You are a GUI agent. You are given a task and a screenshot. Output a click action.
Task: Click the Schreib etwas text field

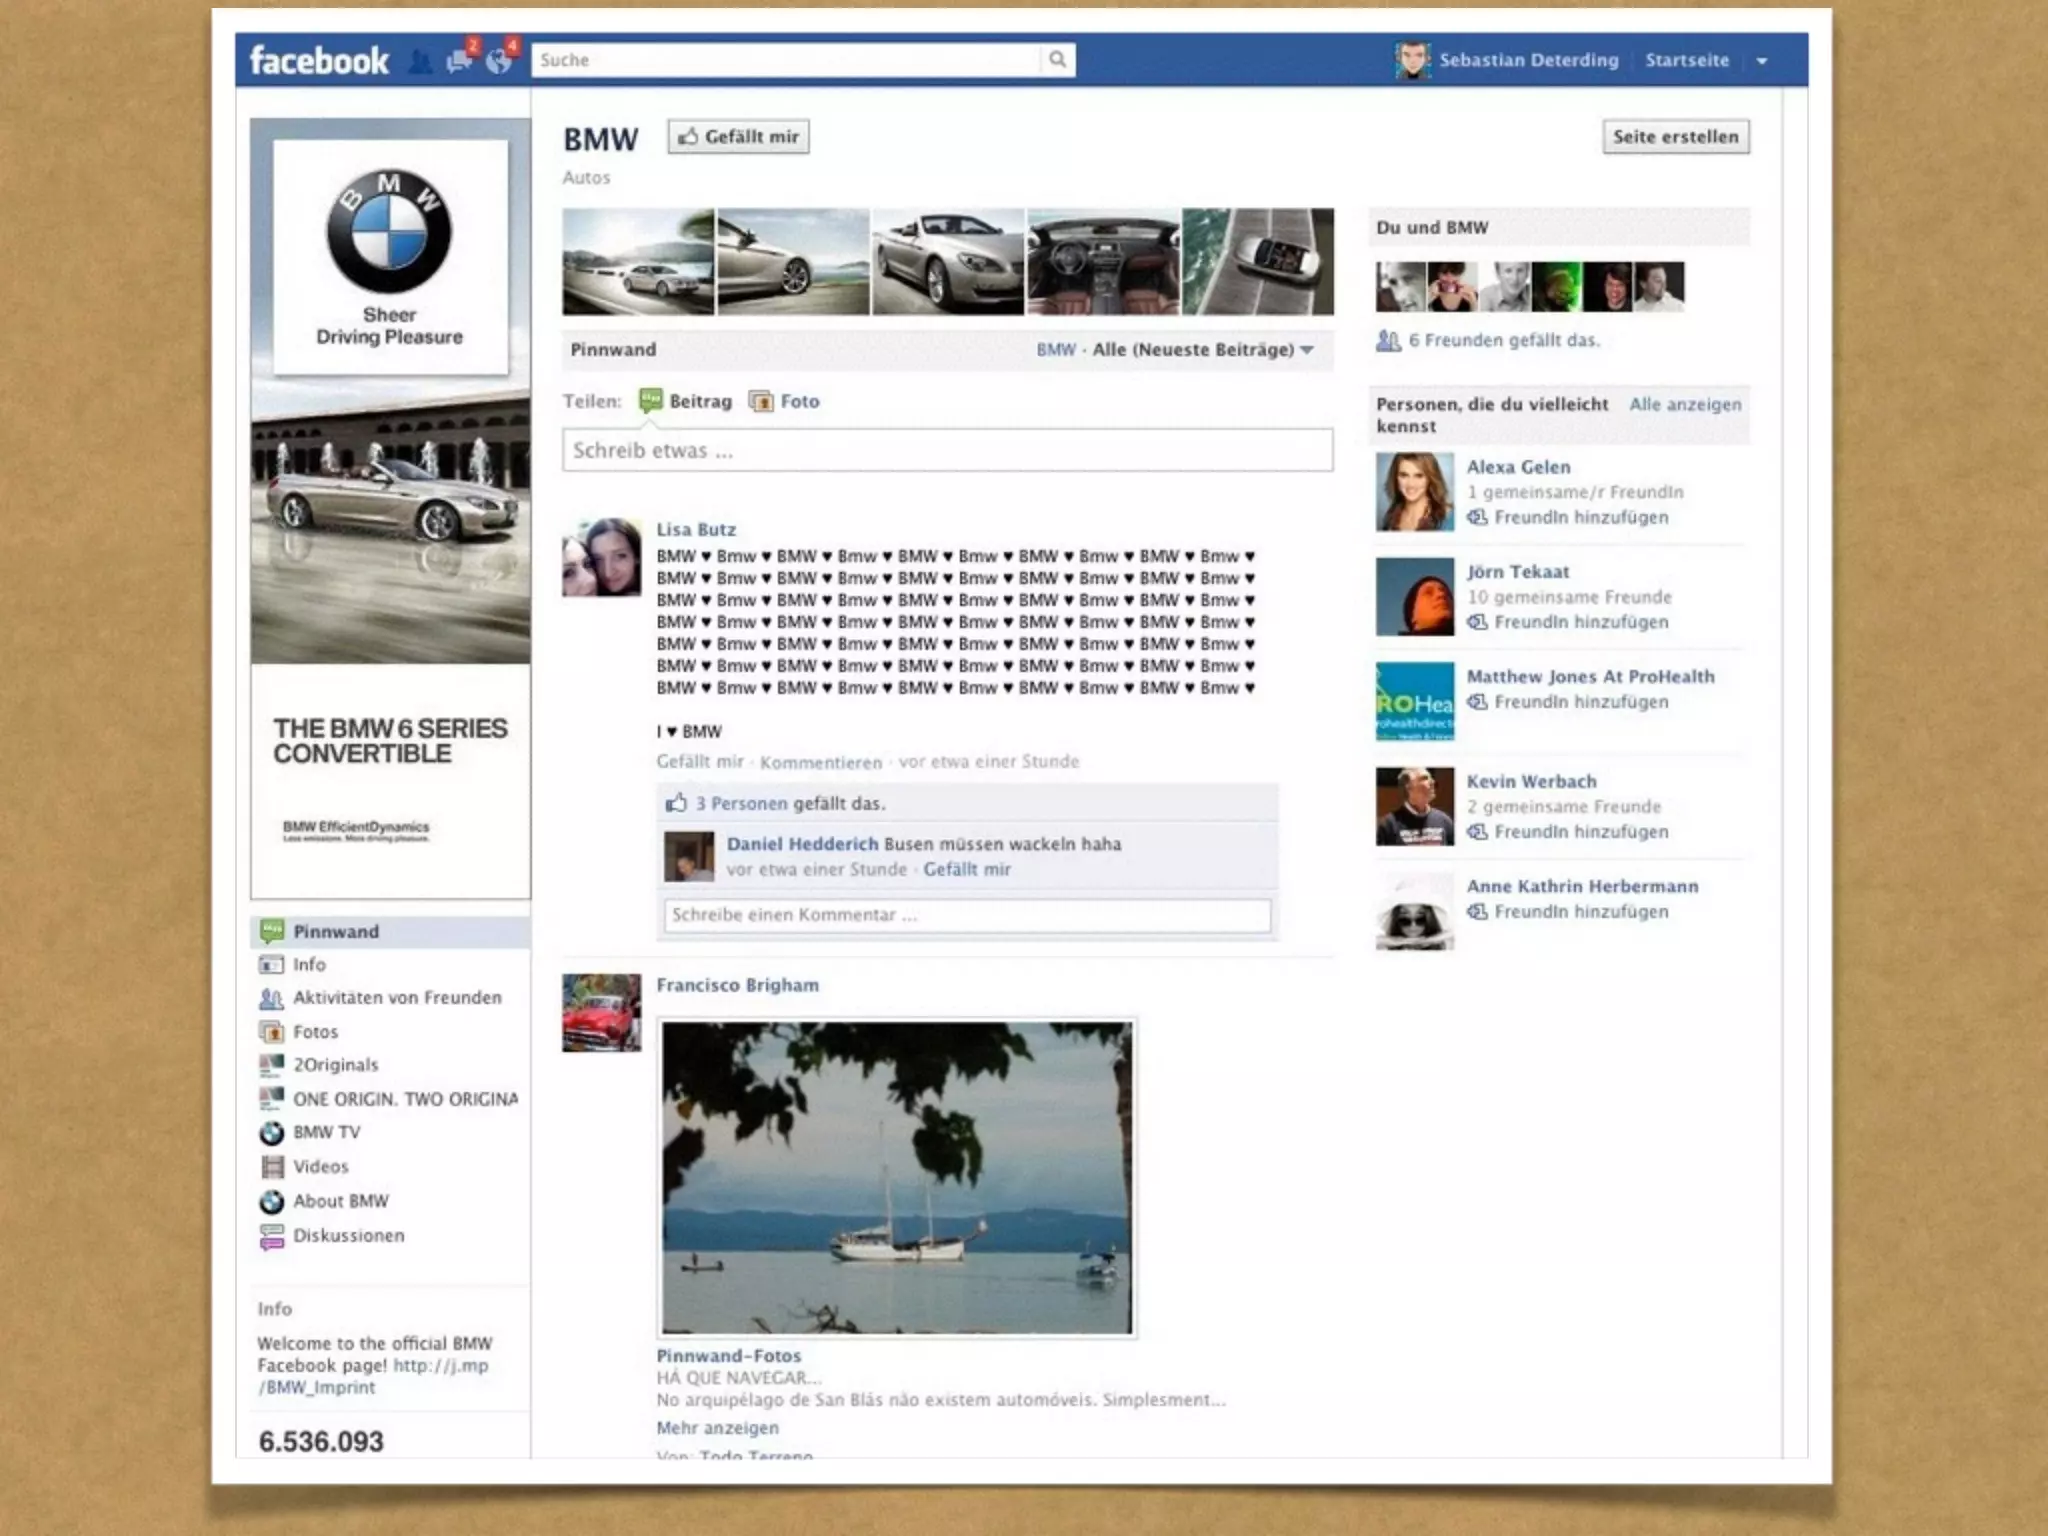coord(947,451)
